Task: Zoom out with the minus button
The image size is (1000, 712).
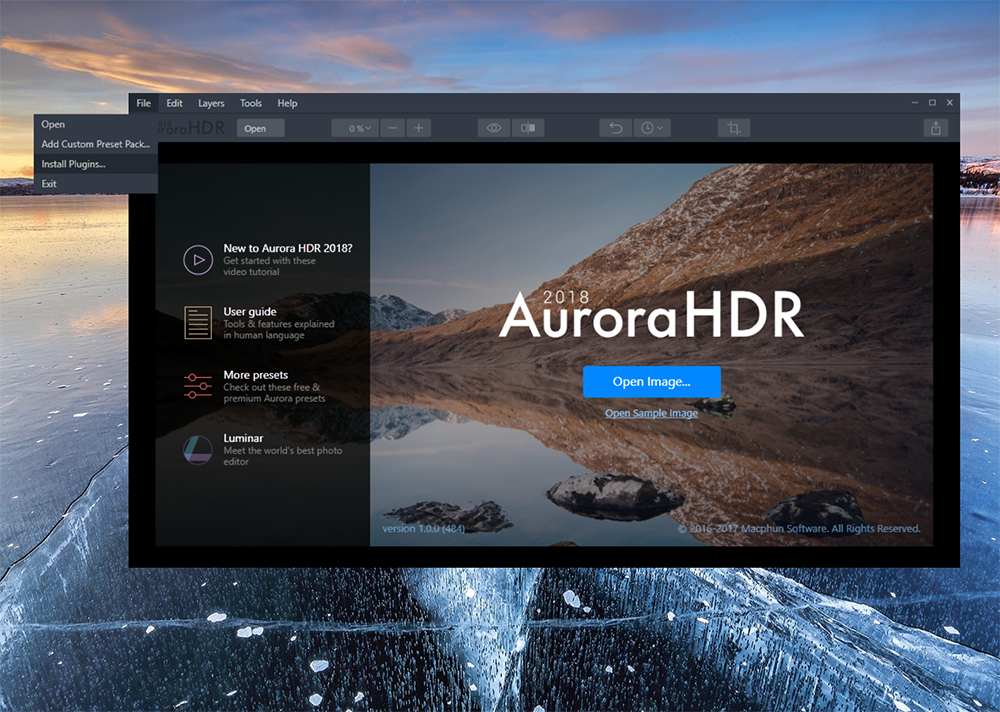Action: (x=393, y=128)
